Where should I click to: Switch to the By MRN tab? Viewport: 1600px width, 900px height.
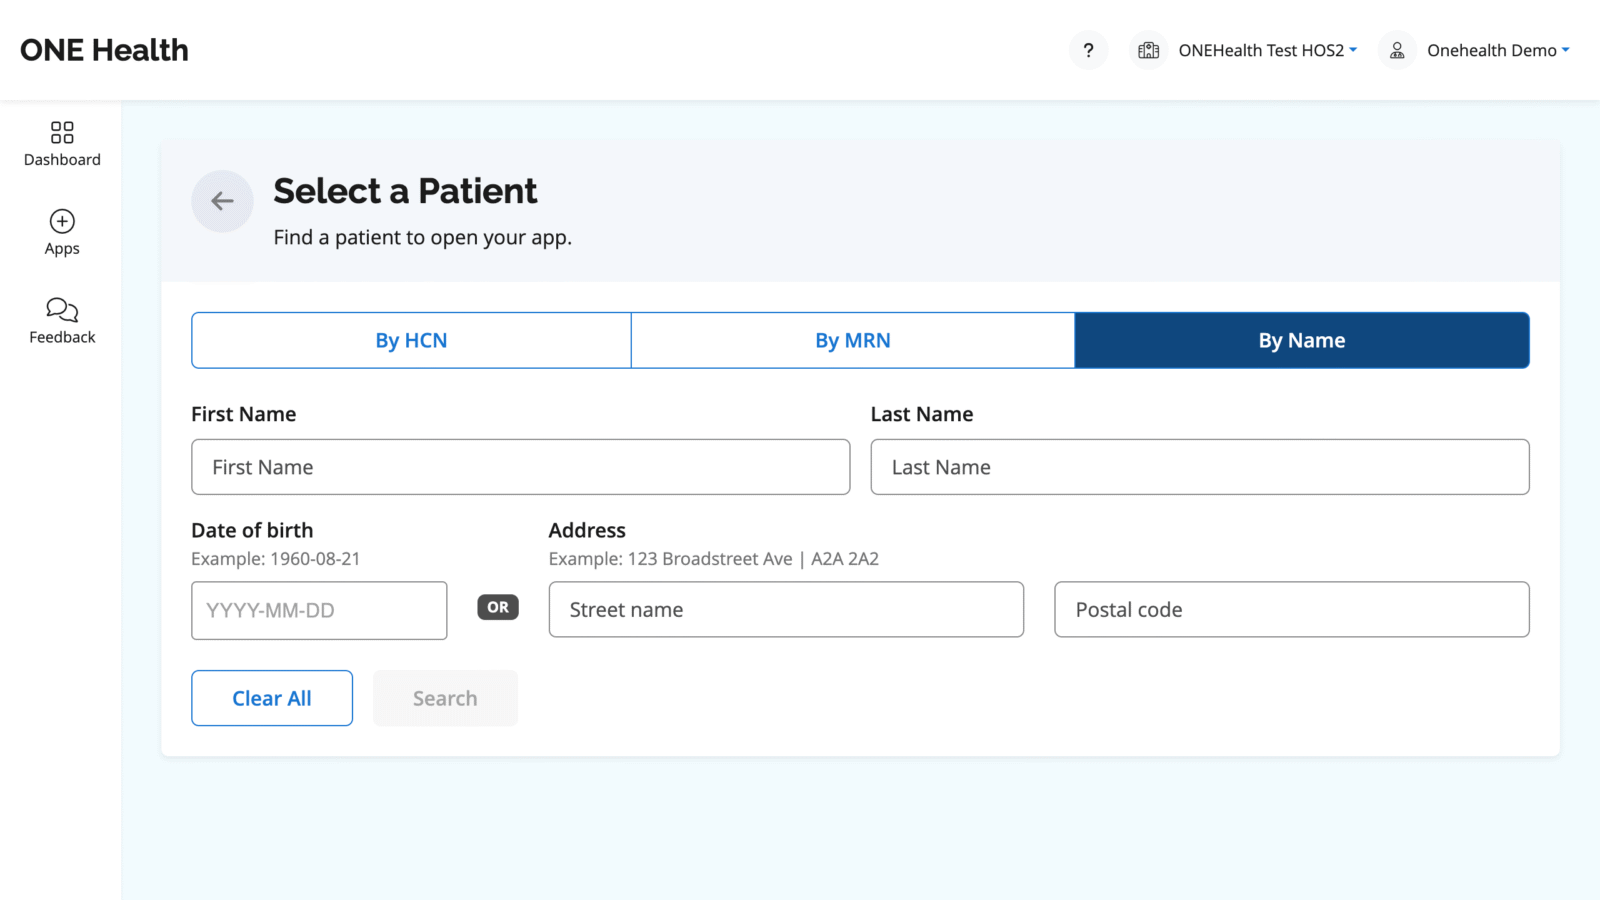click(x=852, y=340)
